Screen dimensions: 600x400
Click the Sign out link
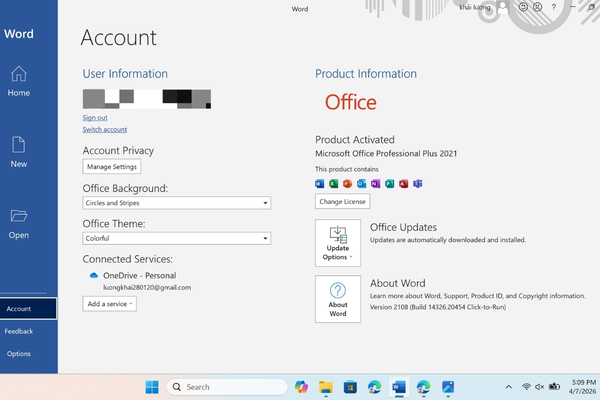[95, 118]
